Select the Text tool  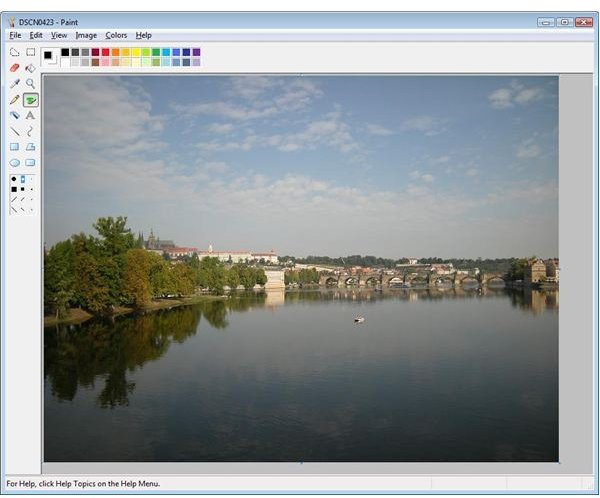(31, 115)
